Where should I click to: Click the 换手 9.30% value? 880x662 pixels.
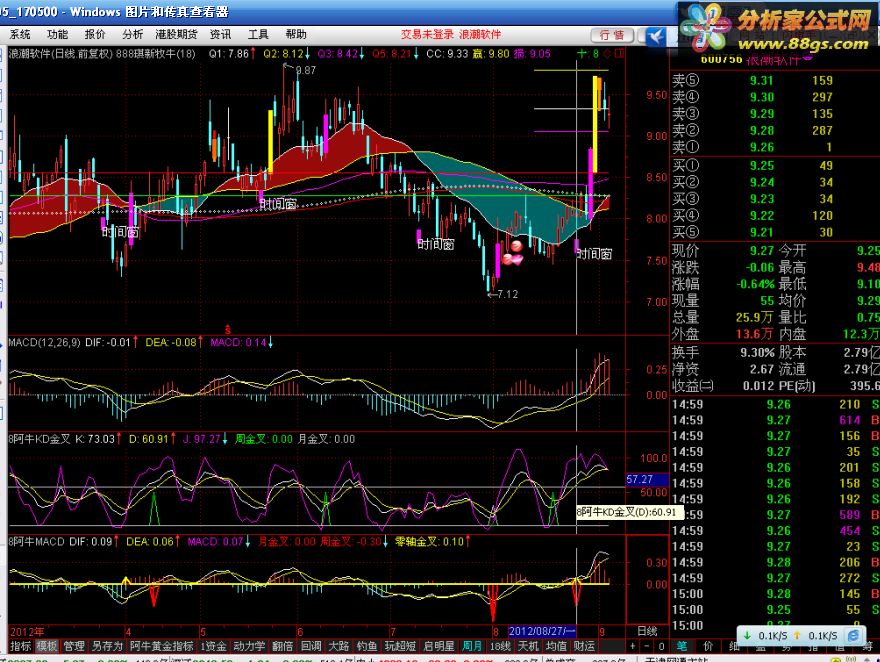(x=757, y=352)
